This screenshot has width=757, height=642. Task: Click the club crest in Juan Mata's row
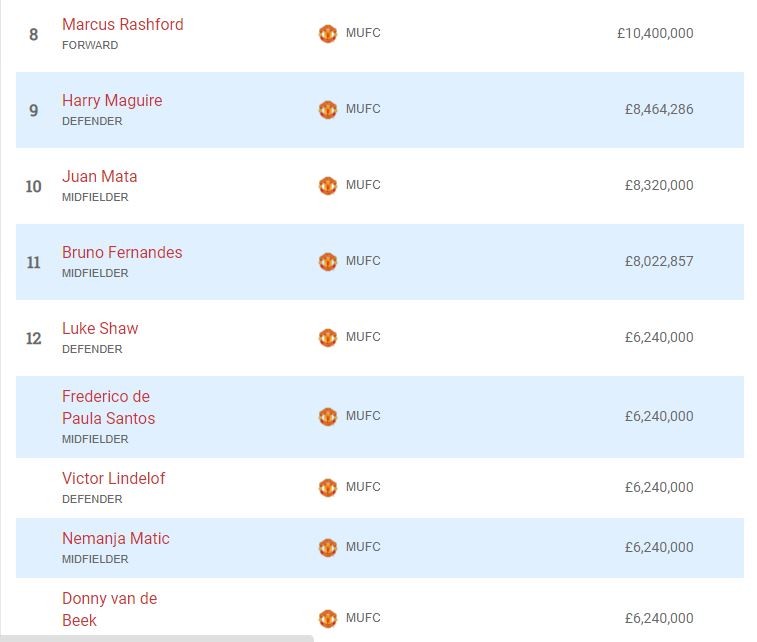[x=328, y=186]
